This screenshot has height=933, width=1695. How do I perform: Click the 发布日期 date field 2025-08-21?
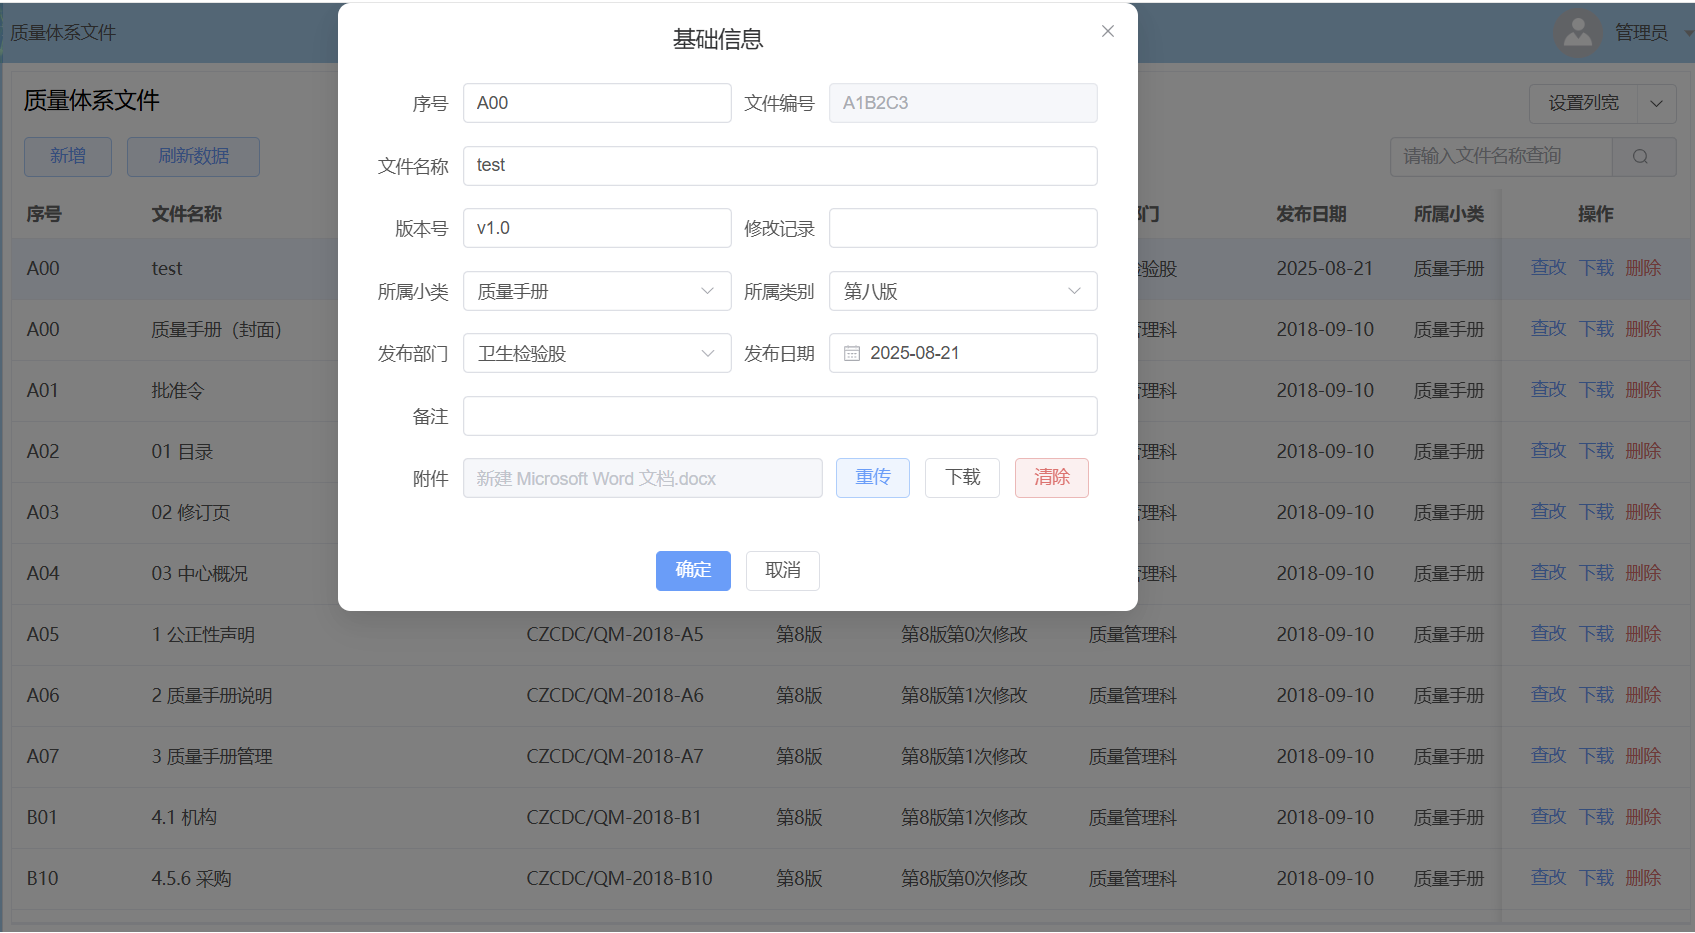tap(963, 353)
